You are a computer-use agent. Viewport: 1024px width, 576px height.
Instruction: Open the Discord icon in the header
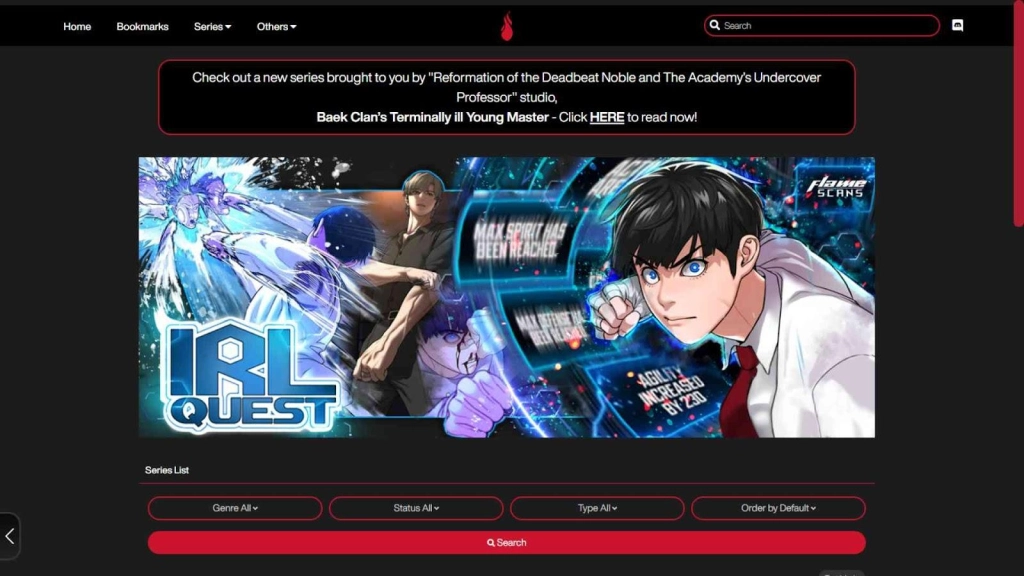[x=957, y=25]
